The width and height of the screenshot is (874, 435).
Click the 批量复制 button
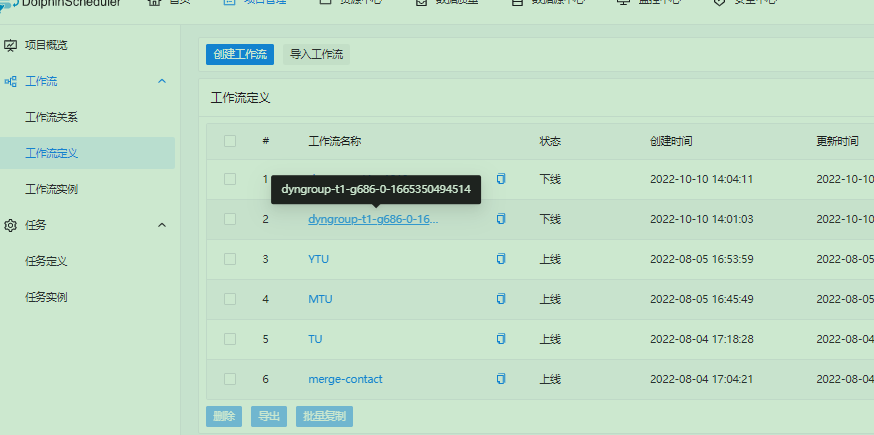324,417
